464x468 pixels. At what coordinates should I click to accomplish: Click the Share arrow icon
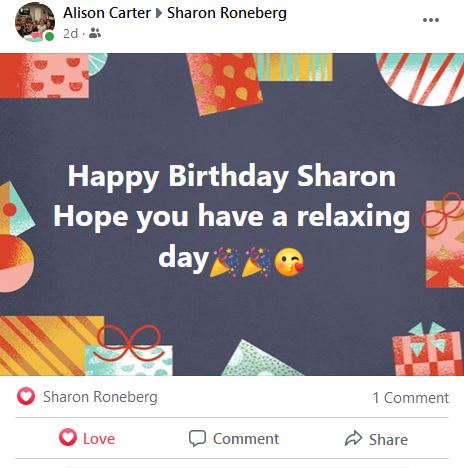[x=353, y=438]
